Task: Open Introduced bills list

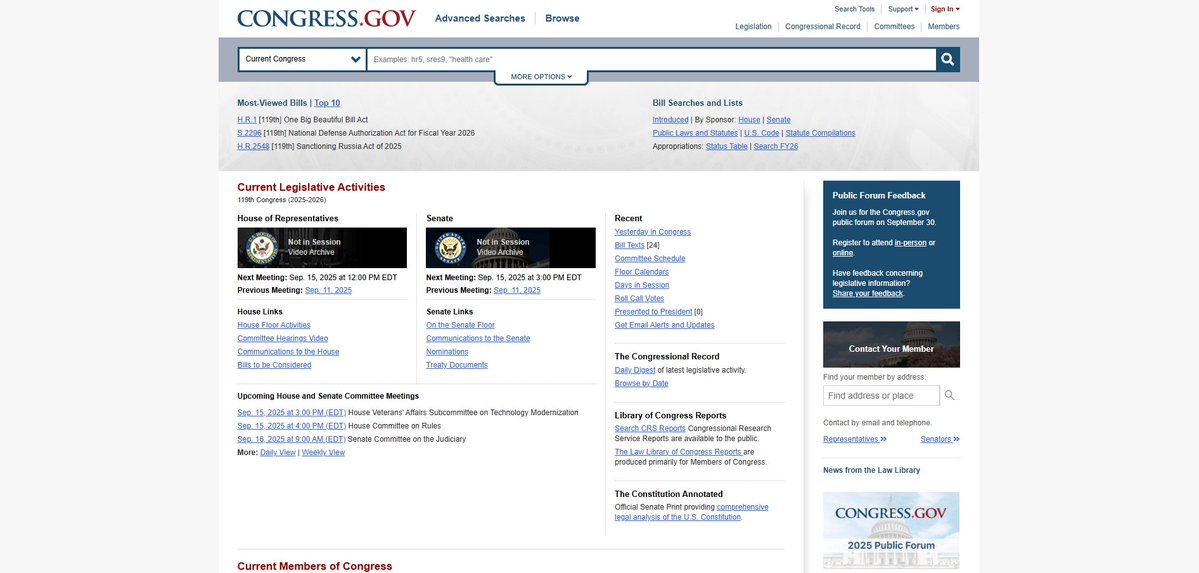Action: pyautogui.click(x=671, y=120)
